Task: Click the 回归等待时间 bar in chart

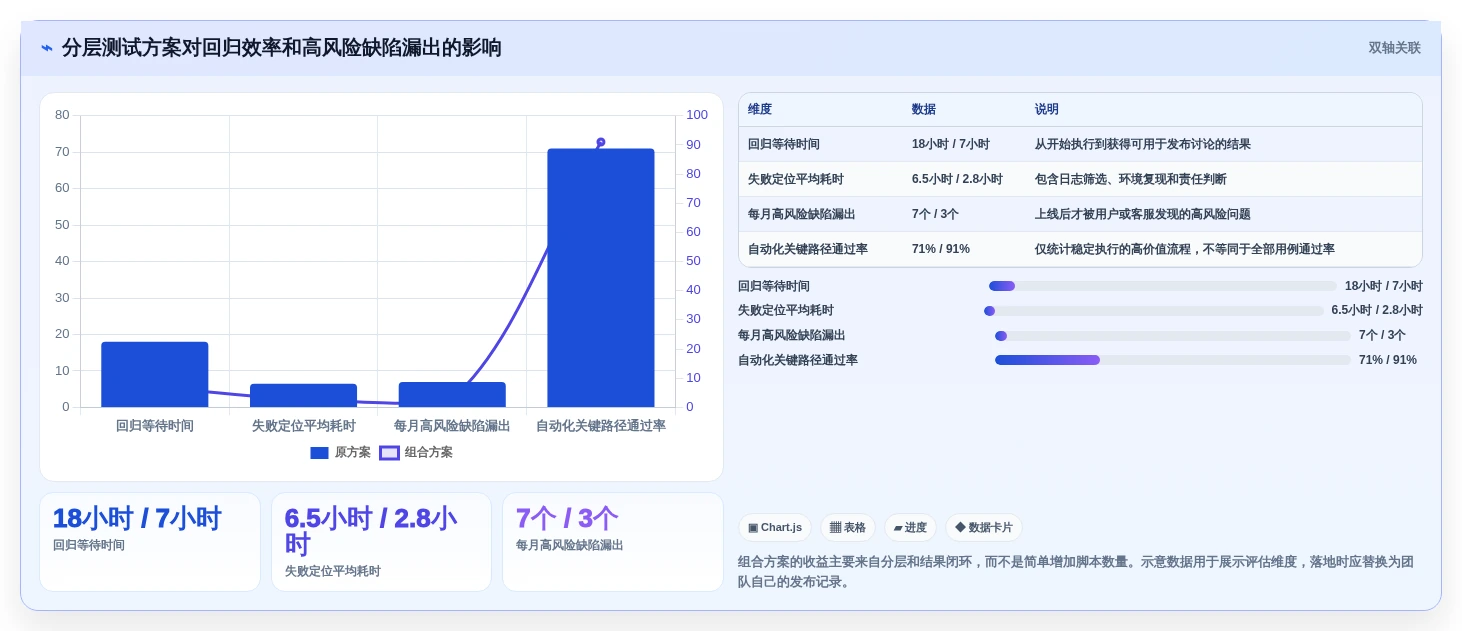Action: click(155, 374)
